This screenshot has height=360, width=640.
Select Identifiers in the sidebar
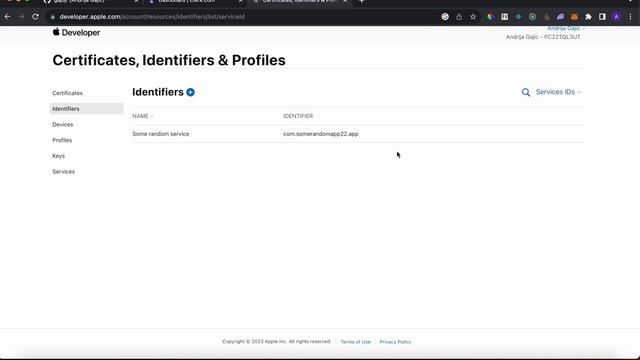tap(87, 109)
